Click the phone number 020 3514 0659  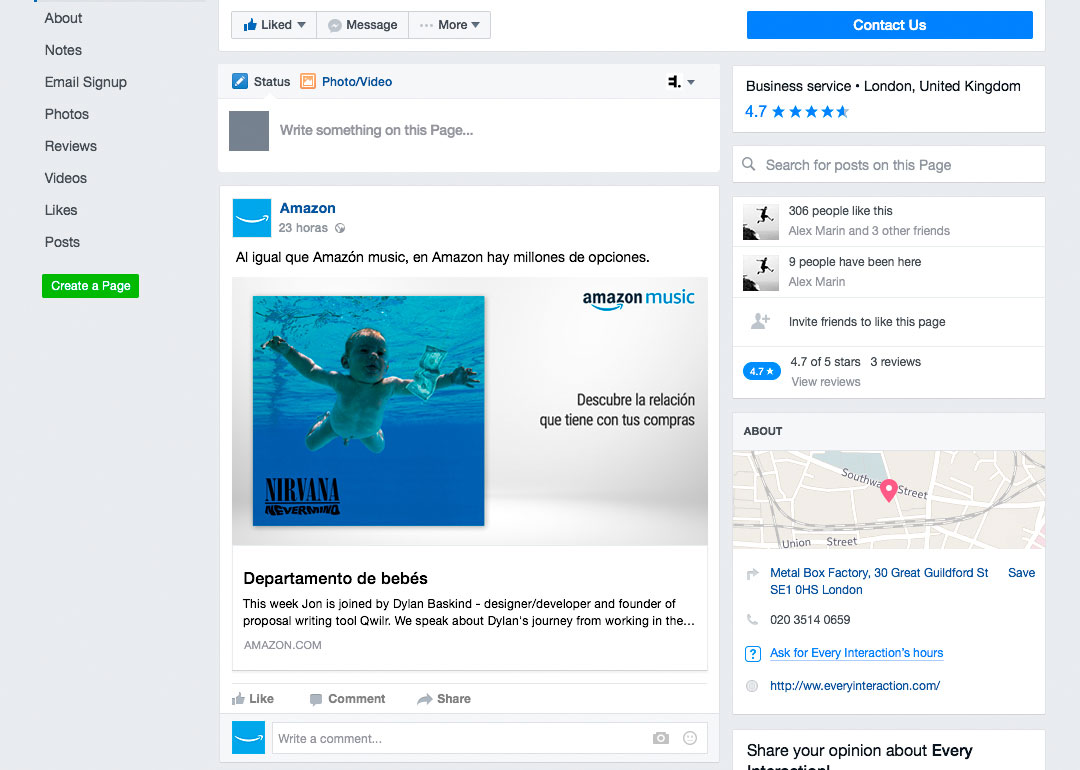click(x=810, y=620)
